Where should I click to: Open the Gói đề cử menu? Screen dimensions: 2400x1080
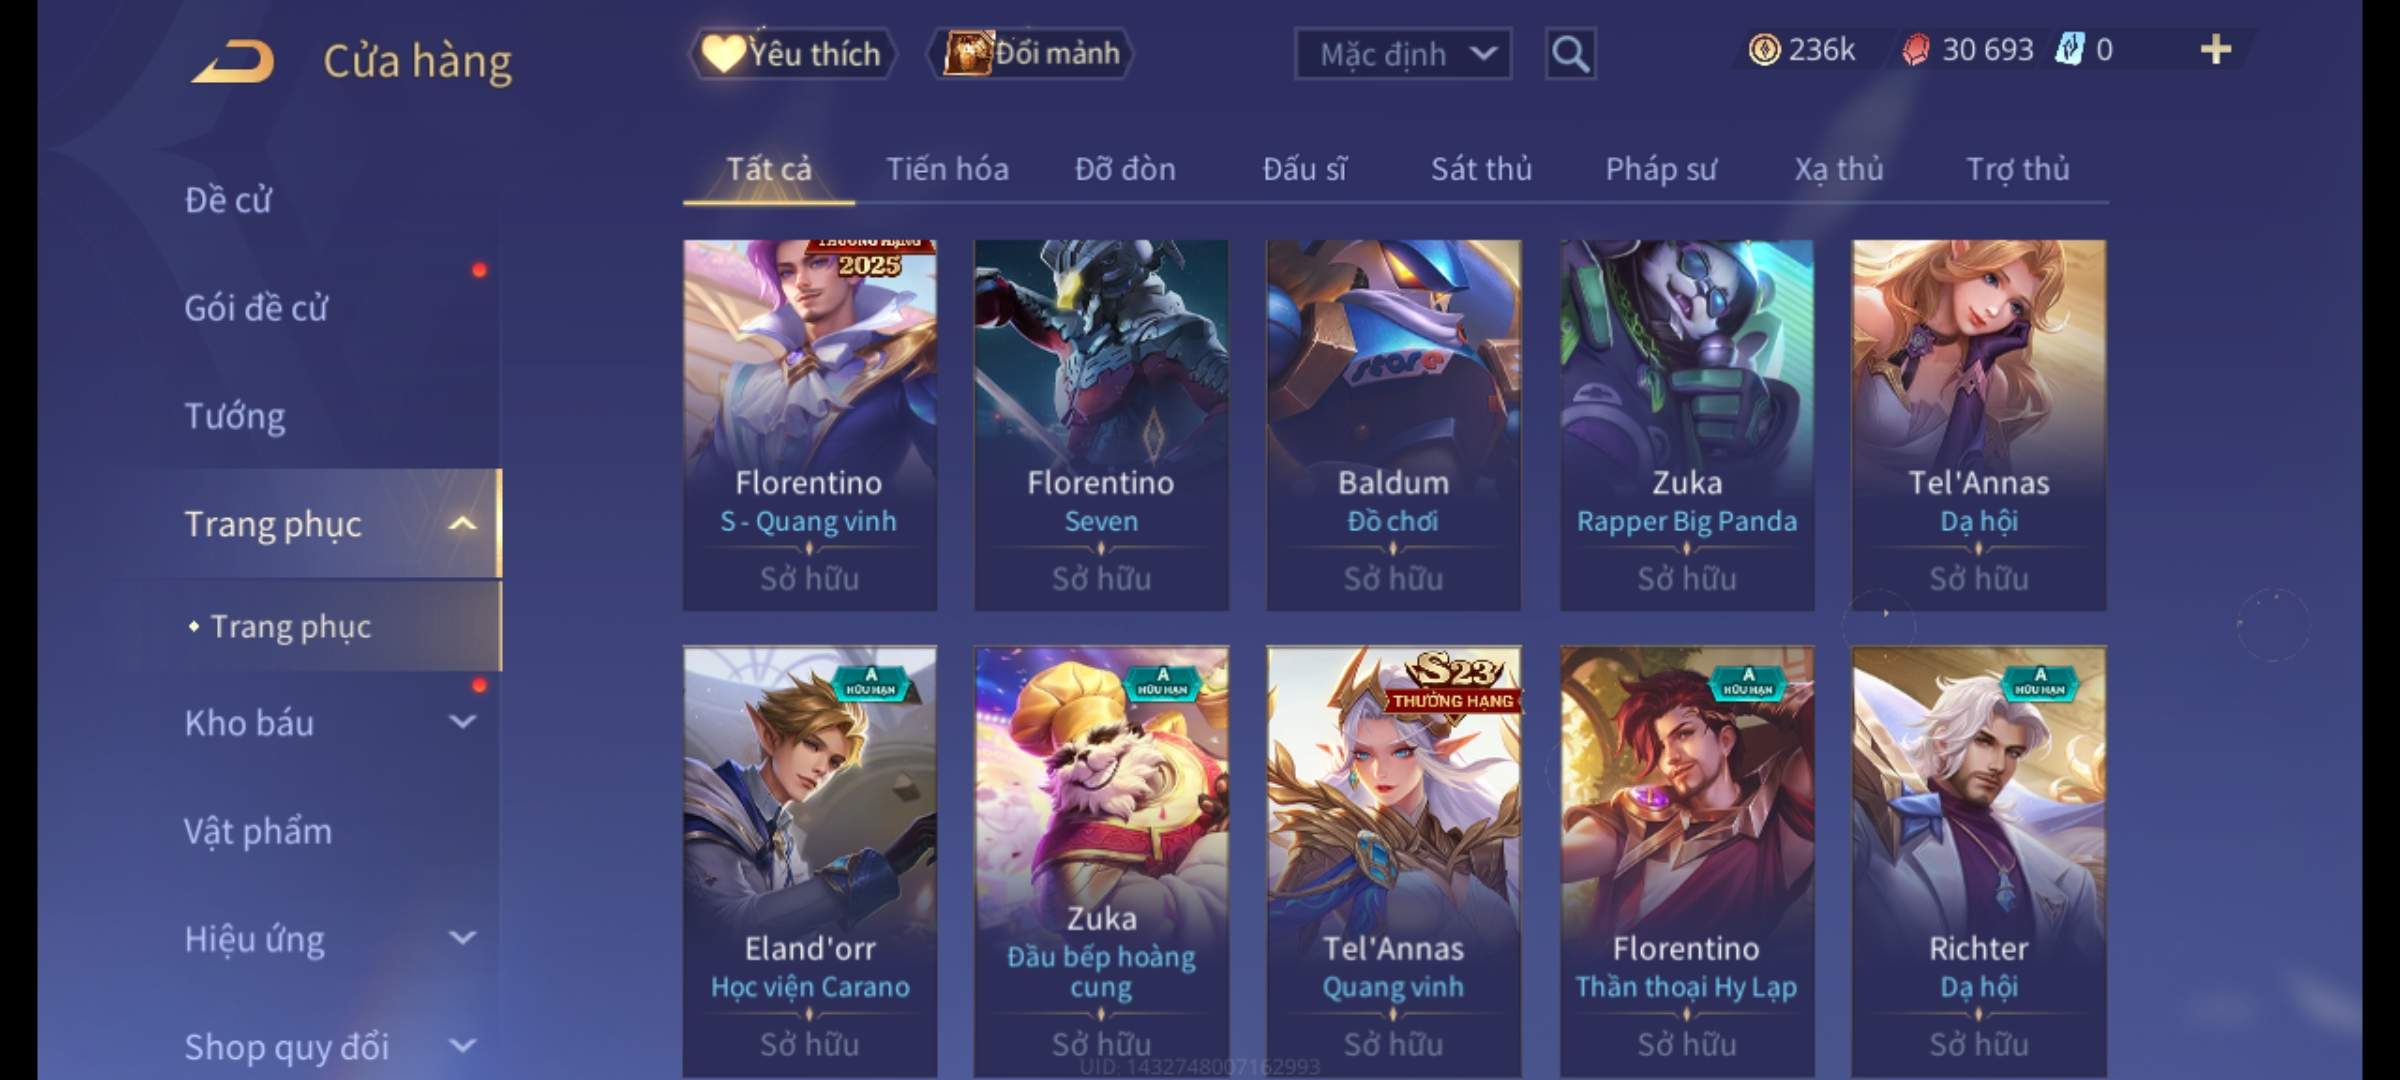point(256,308)
